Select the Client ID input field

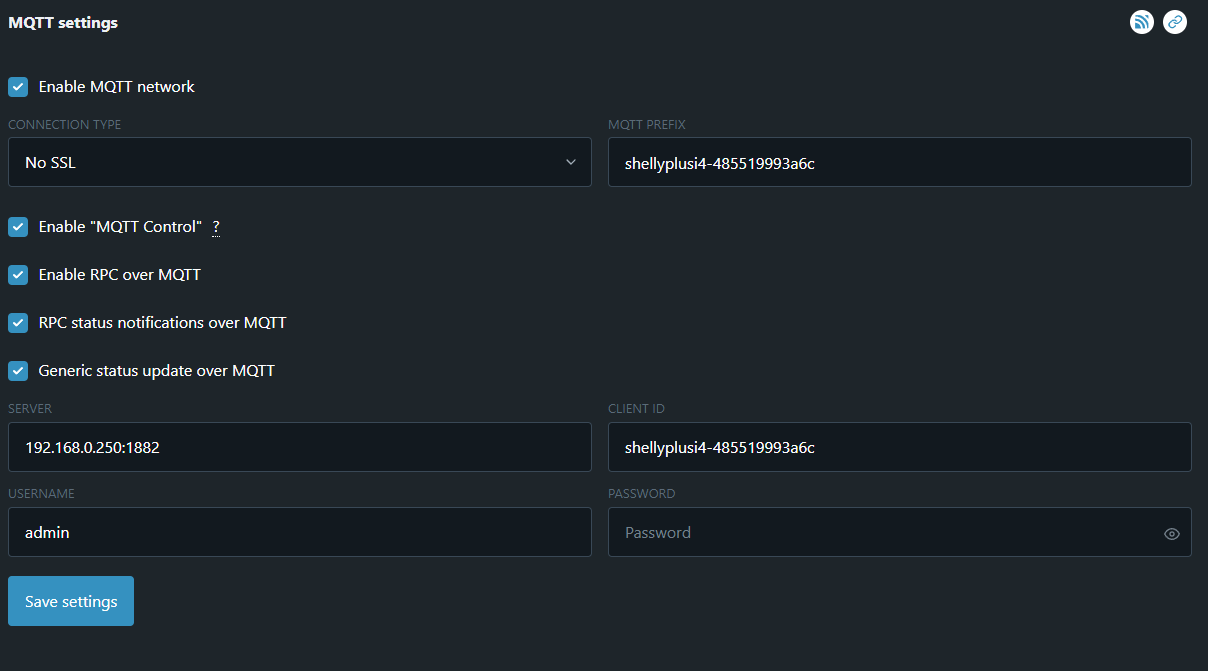click(x=899, y=447)
